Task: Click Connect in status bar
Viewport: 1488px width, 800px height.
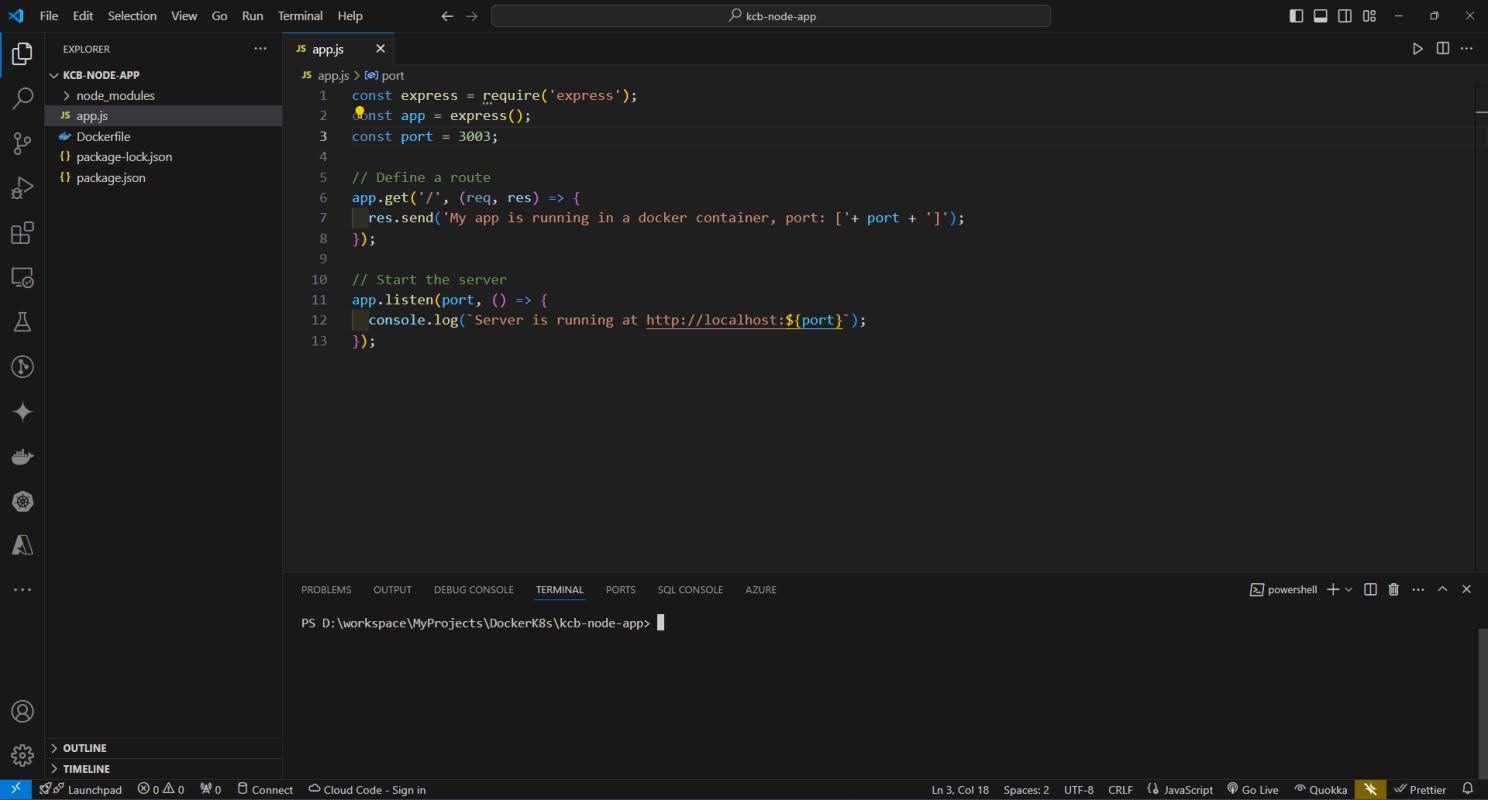Action: [264, 790]
